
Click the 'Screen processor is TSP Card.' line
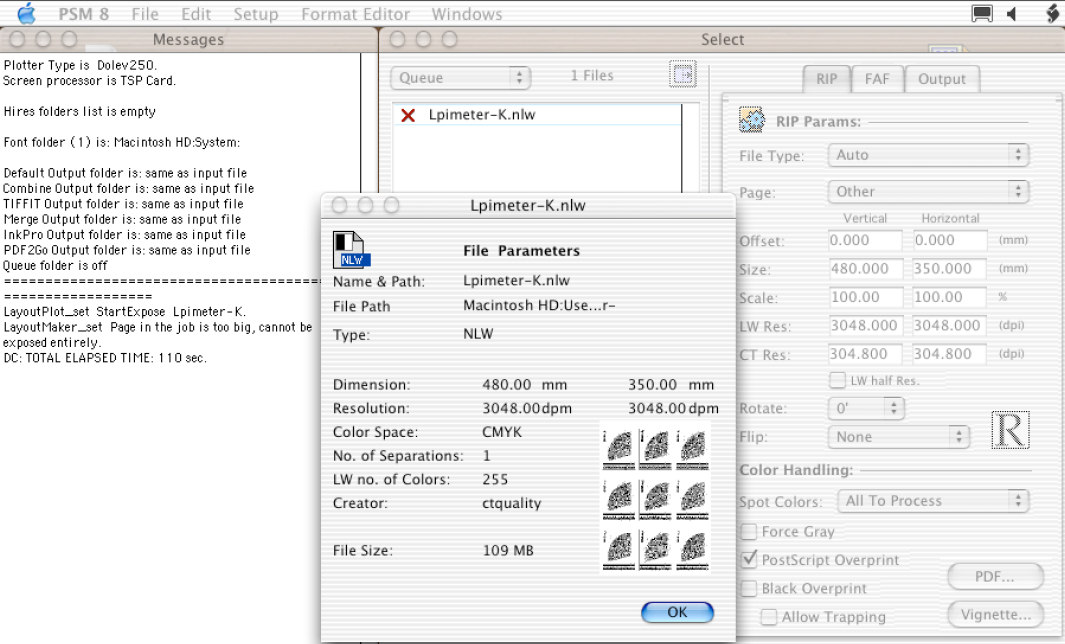tap(90, 81)
